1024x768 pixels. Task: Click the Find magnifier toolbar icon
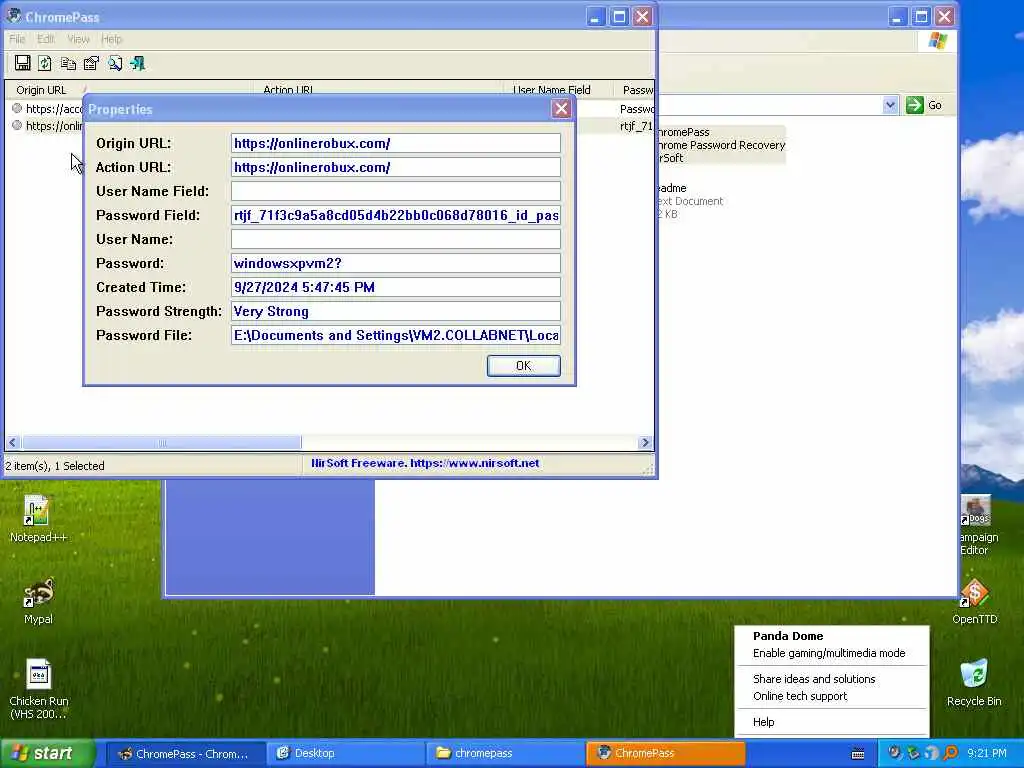(x=115, y=63)
